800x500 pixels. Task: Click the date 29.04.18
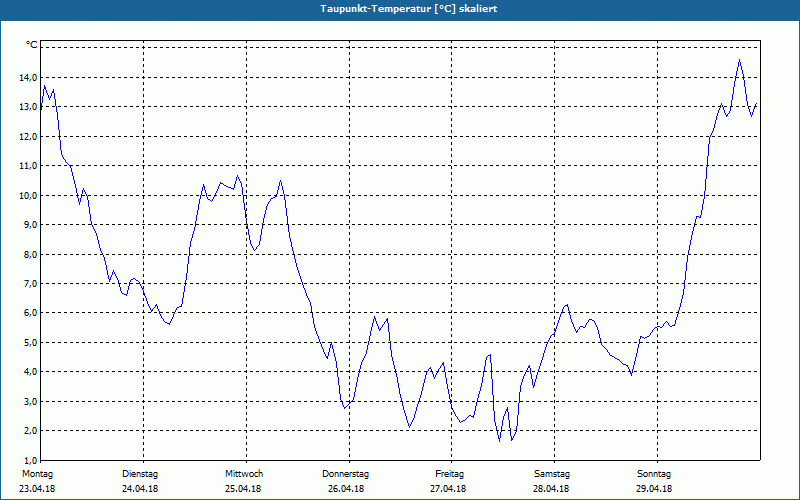[x=654, y=489]
